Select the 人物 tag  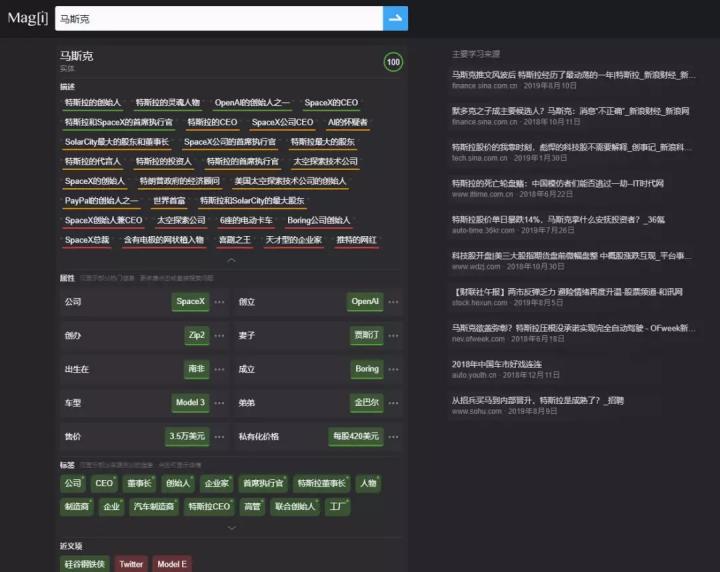(368, 483)
